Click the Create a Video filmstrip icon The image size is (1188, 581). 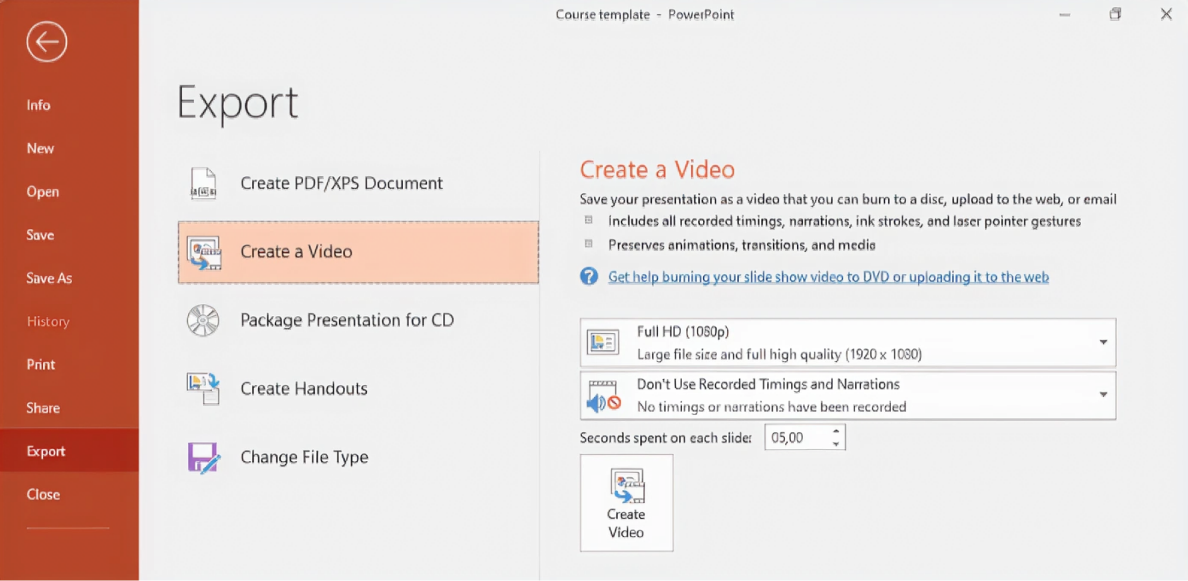(204, 253)
